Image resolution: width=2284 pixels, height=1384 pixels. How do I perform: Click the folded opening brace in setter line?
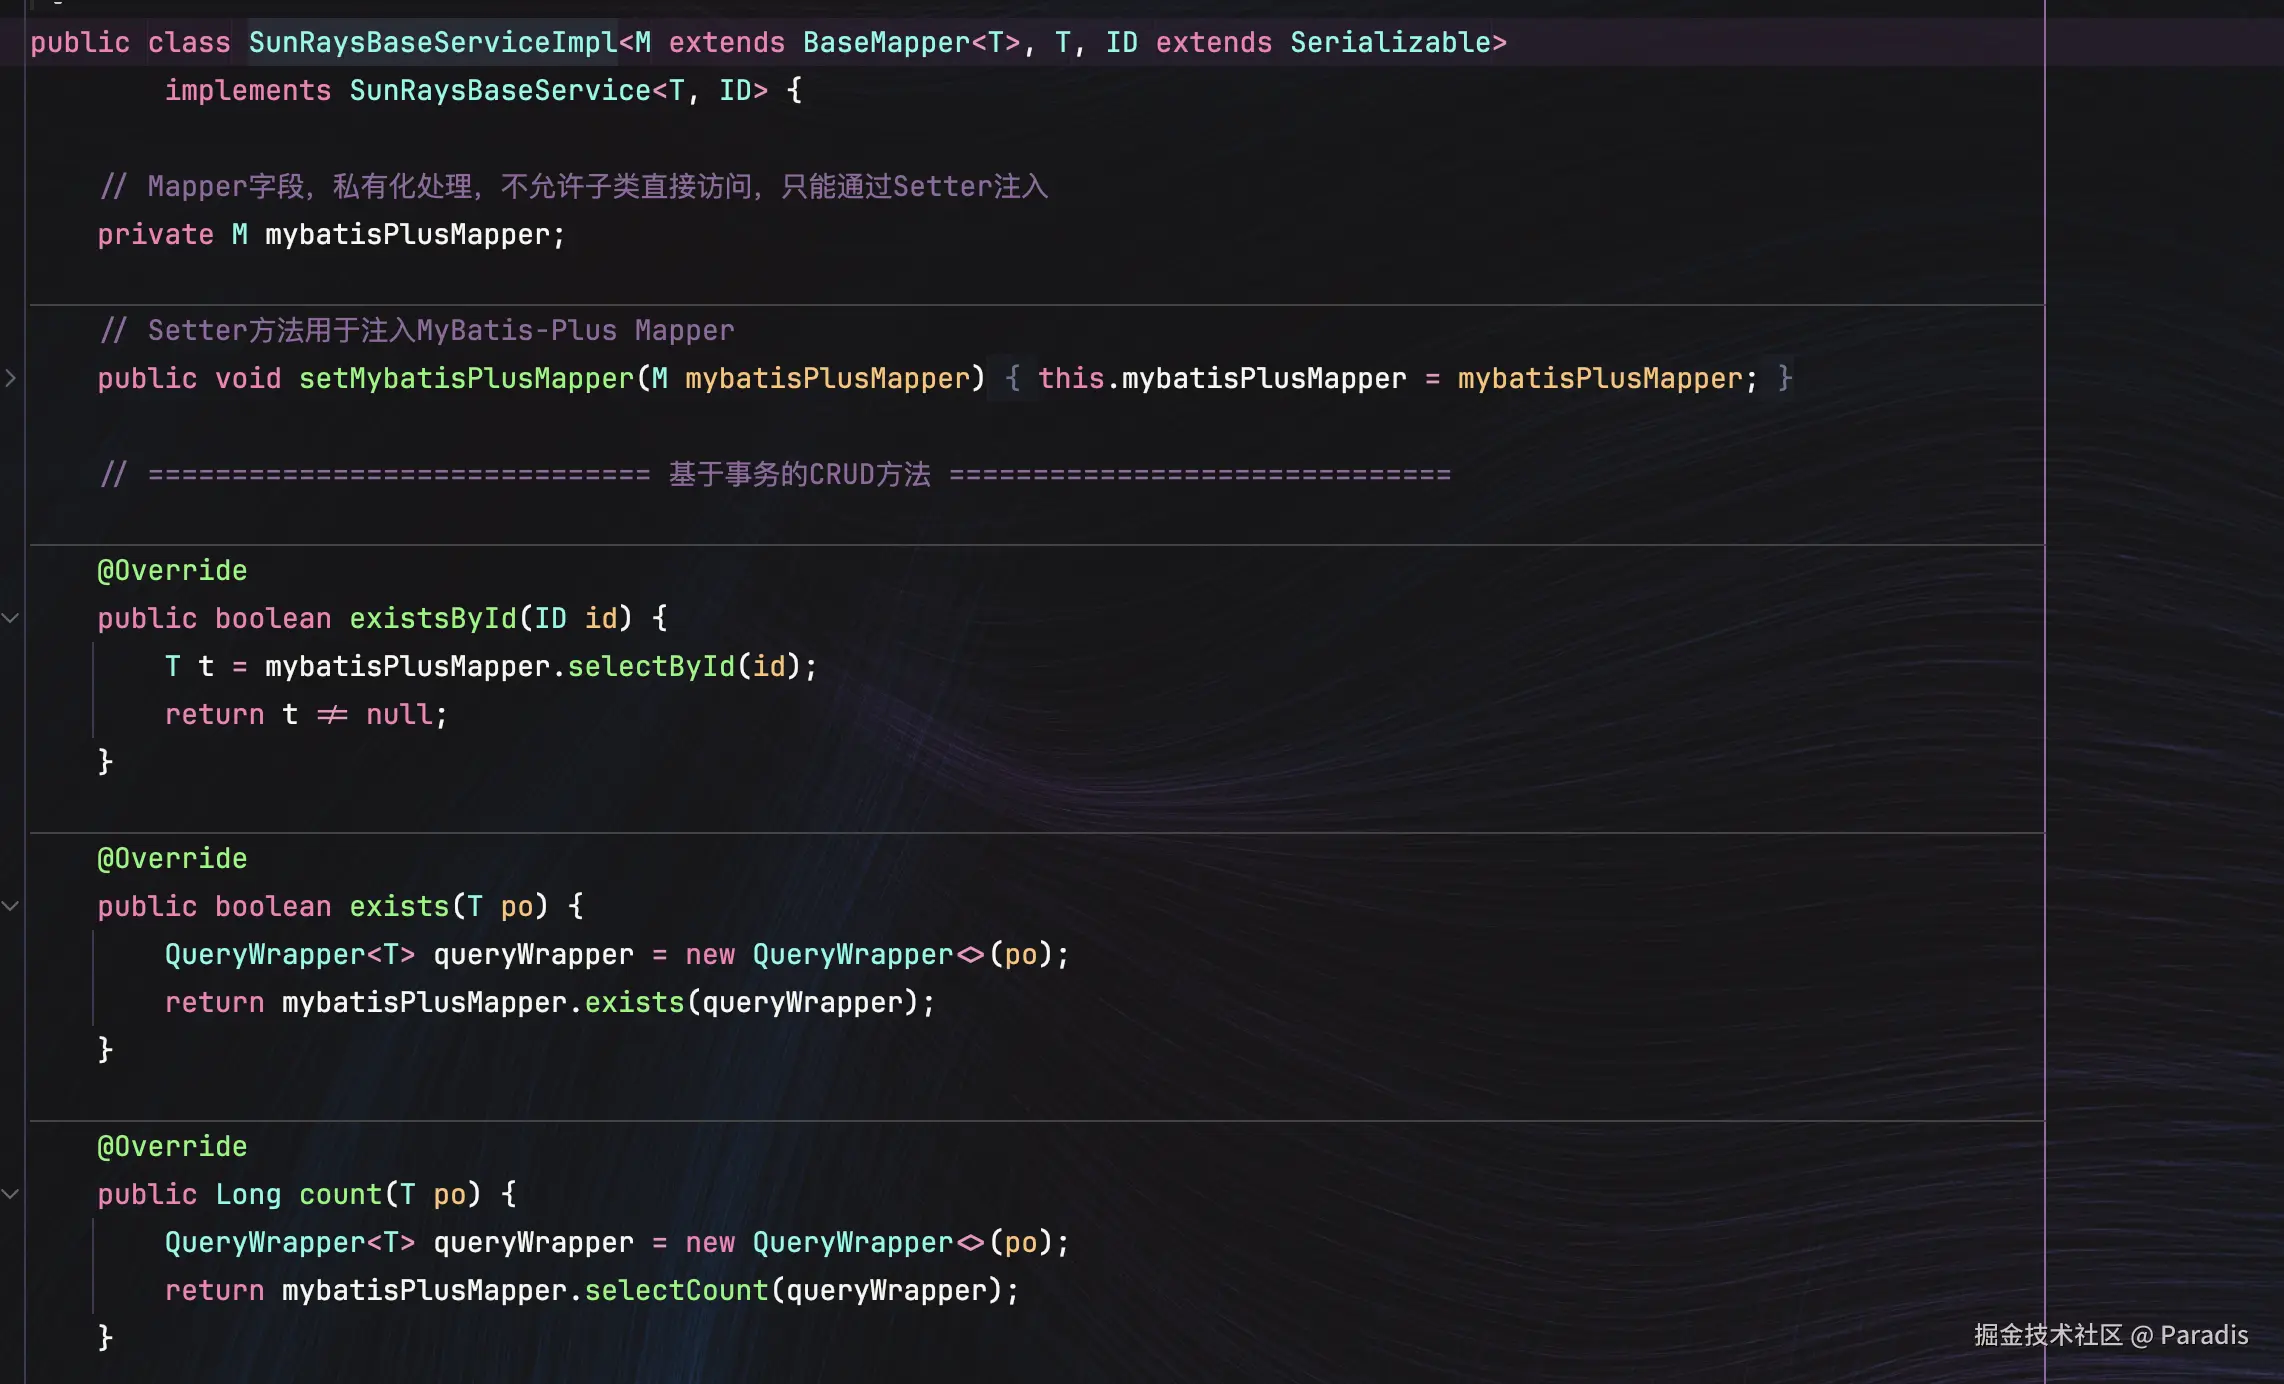(1012, 378)
